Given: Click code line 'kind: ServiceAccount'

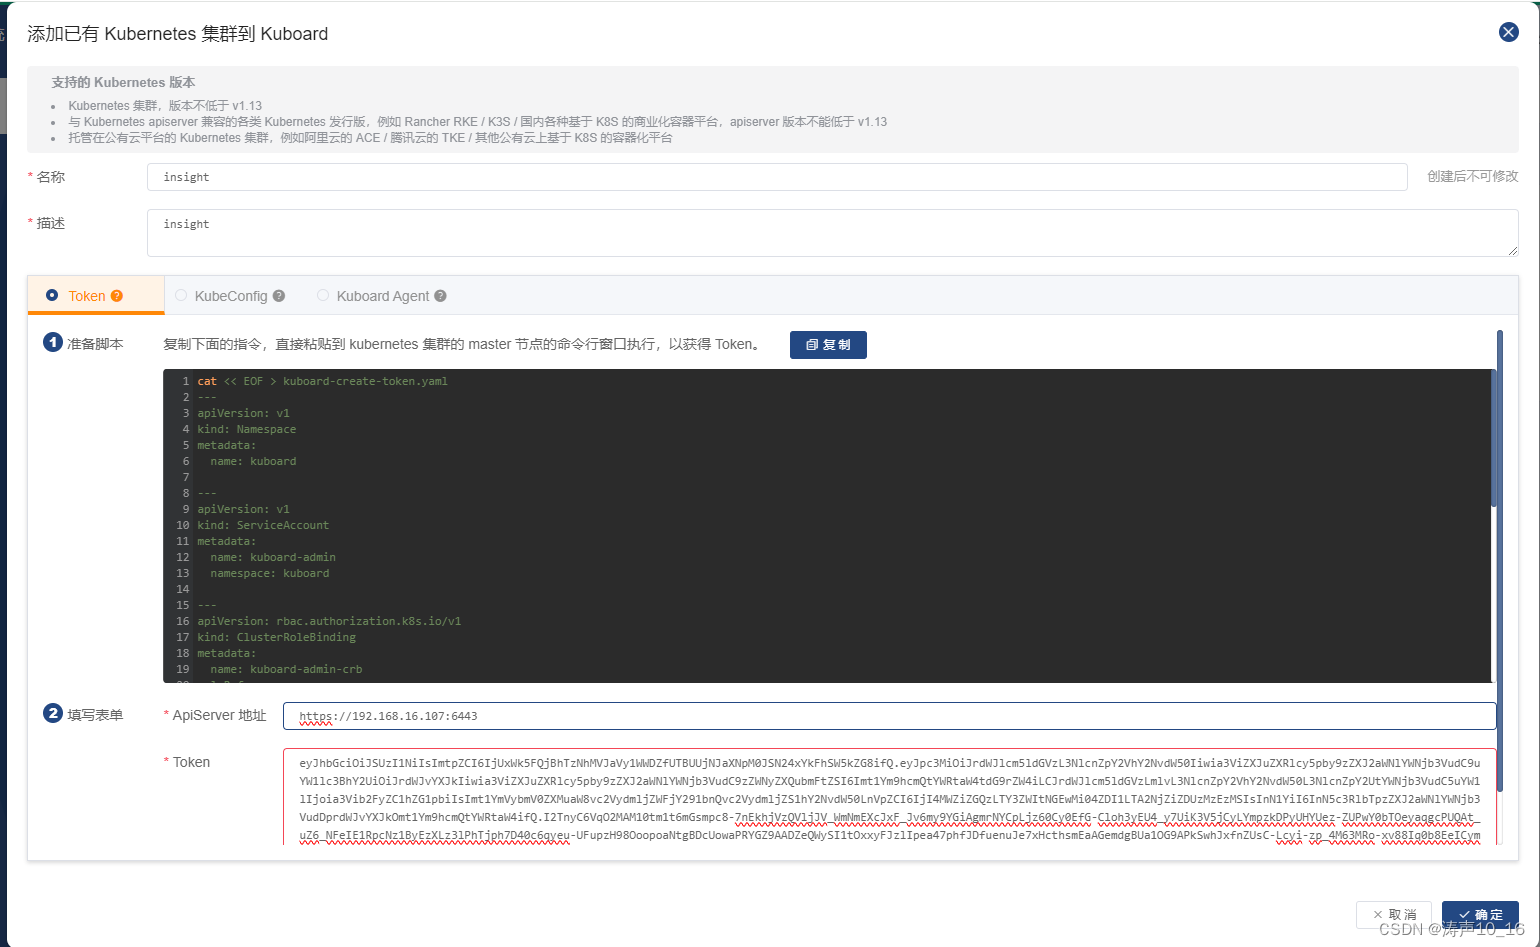Looking at the screenshot, I should [x=262, y=525].
